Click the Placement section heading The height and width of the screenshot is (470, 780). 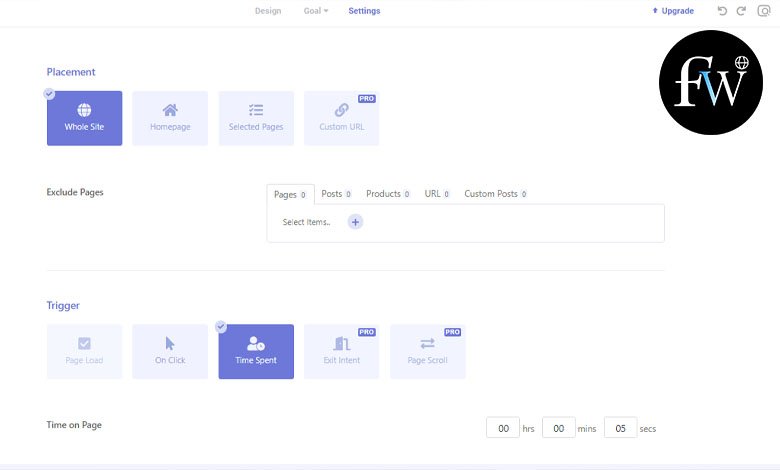coord(71,72)
